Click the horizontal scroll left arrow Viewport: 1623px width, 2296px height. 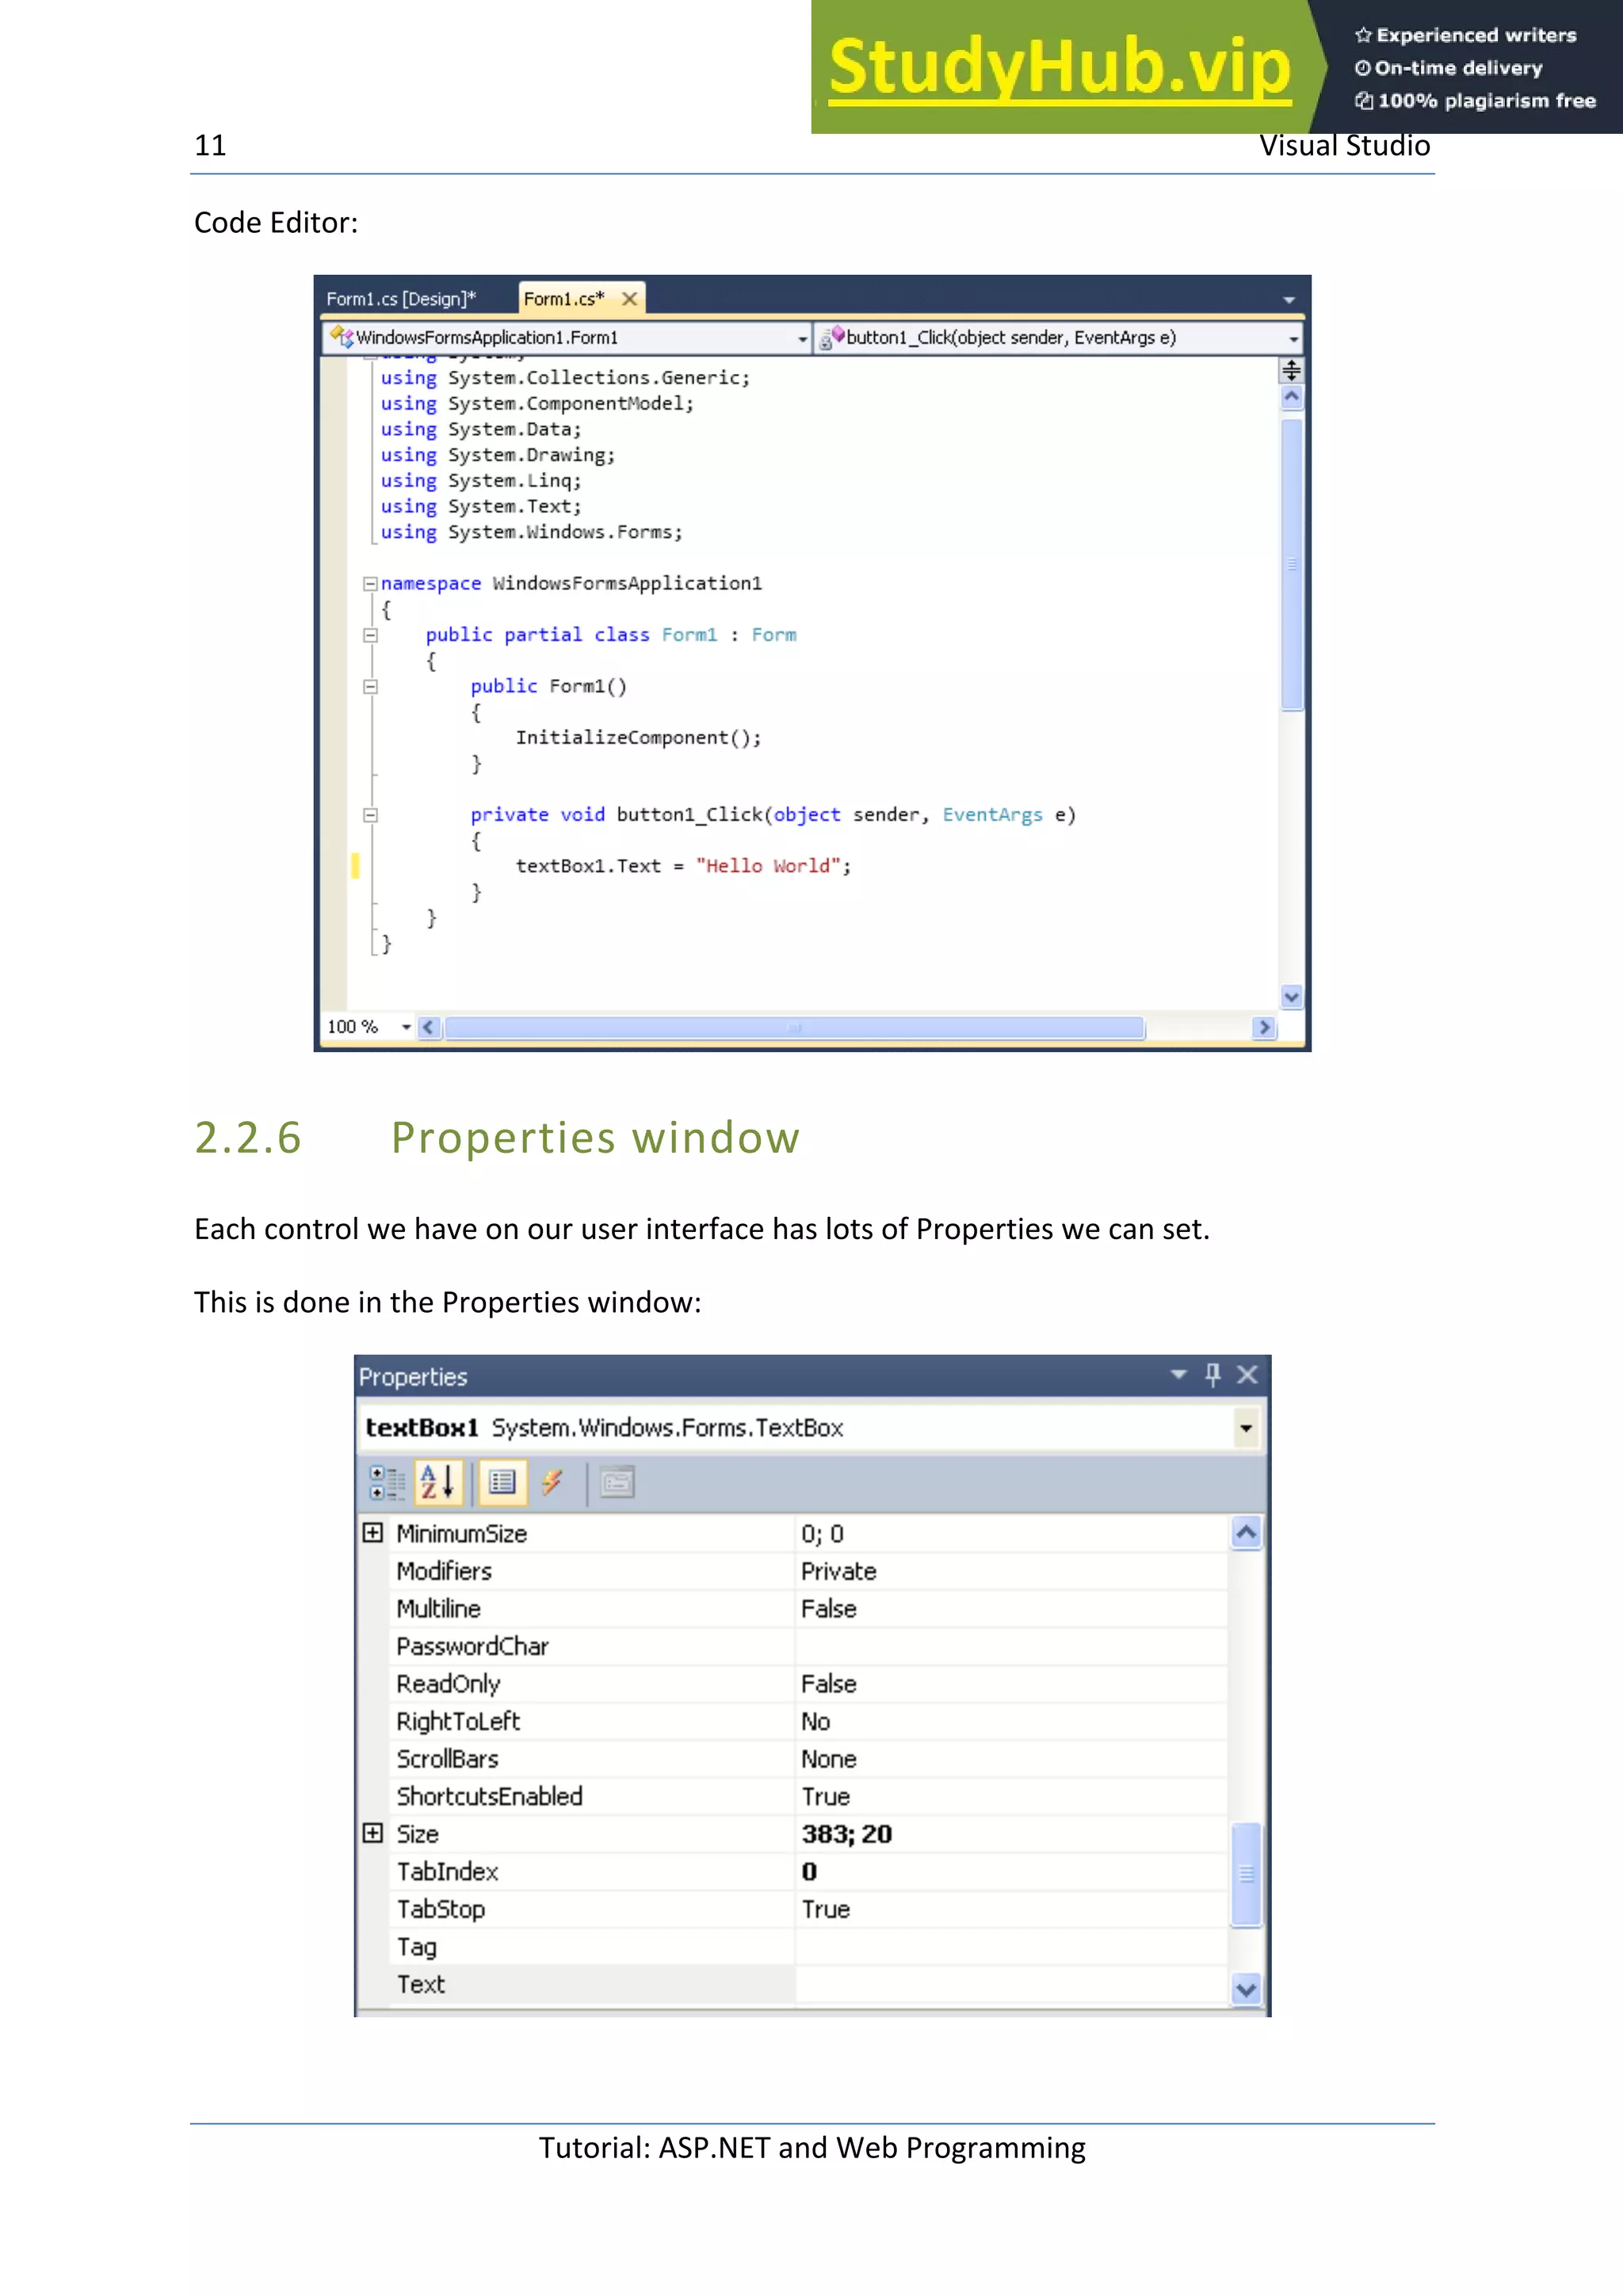429,1027
